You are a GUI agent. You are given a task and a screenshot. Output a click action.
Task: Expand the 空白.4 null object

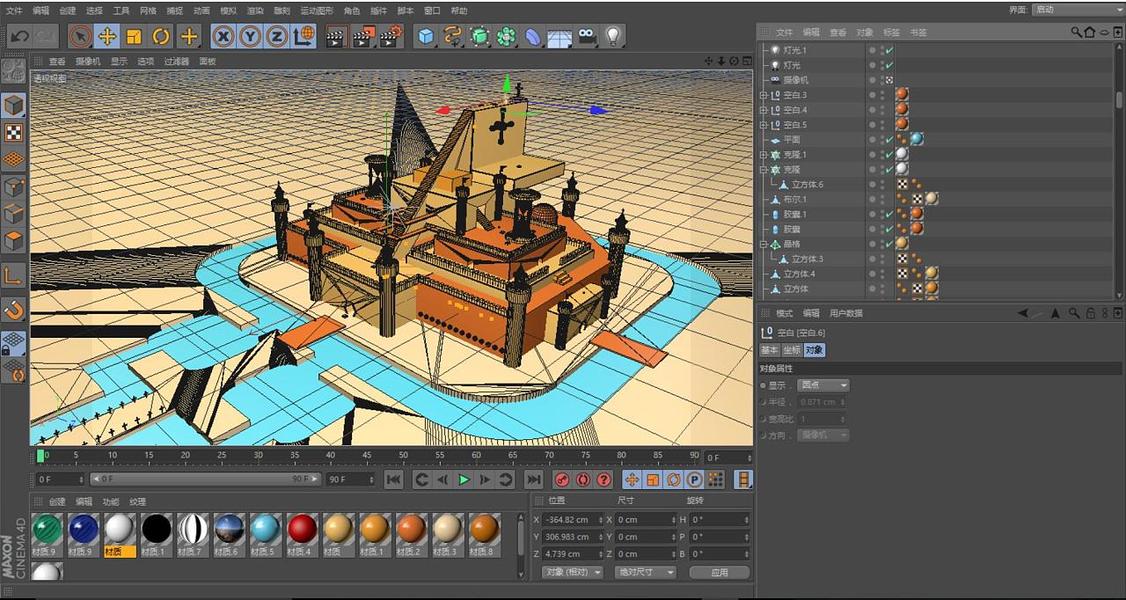764,110
